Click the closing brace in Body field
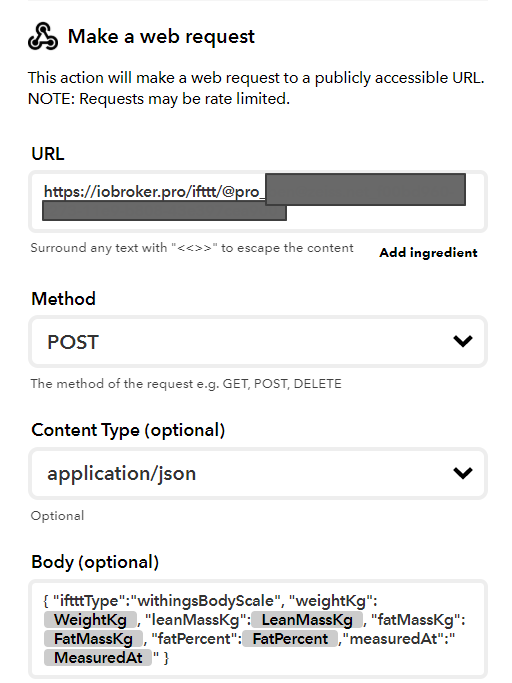This screenshot has width=512, height=683. 166,658
